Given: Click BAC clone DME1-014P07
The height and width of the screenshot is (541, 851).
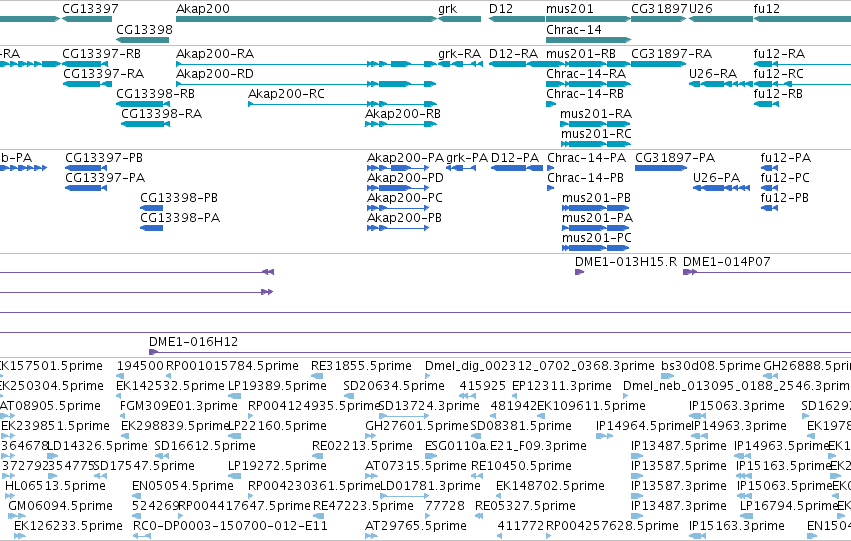Looking at the screenshot, I should [767, 272].
